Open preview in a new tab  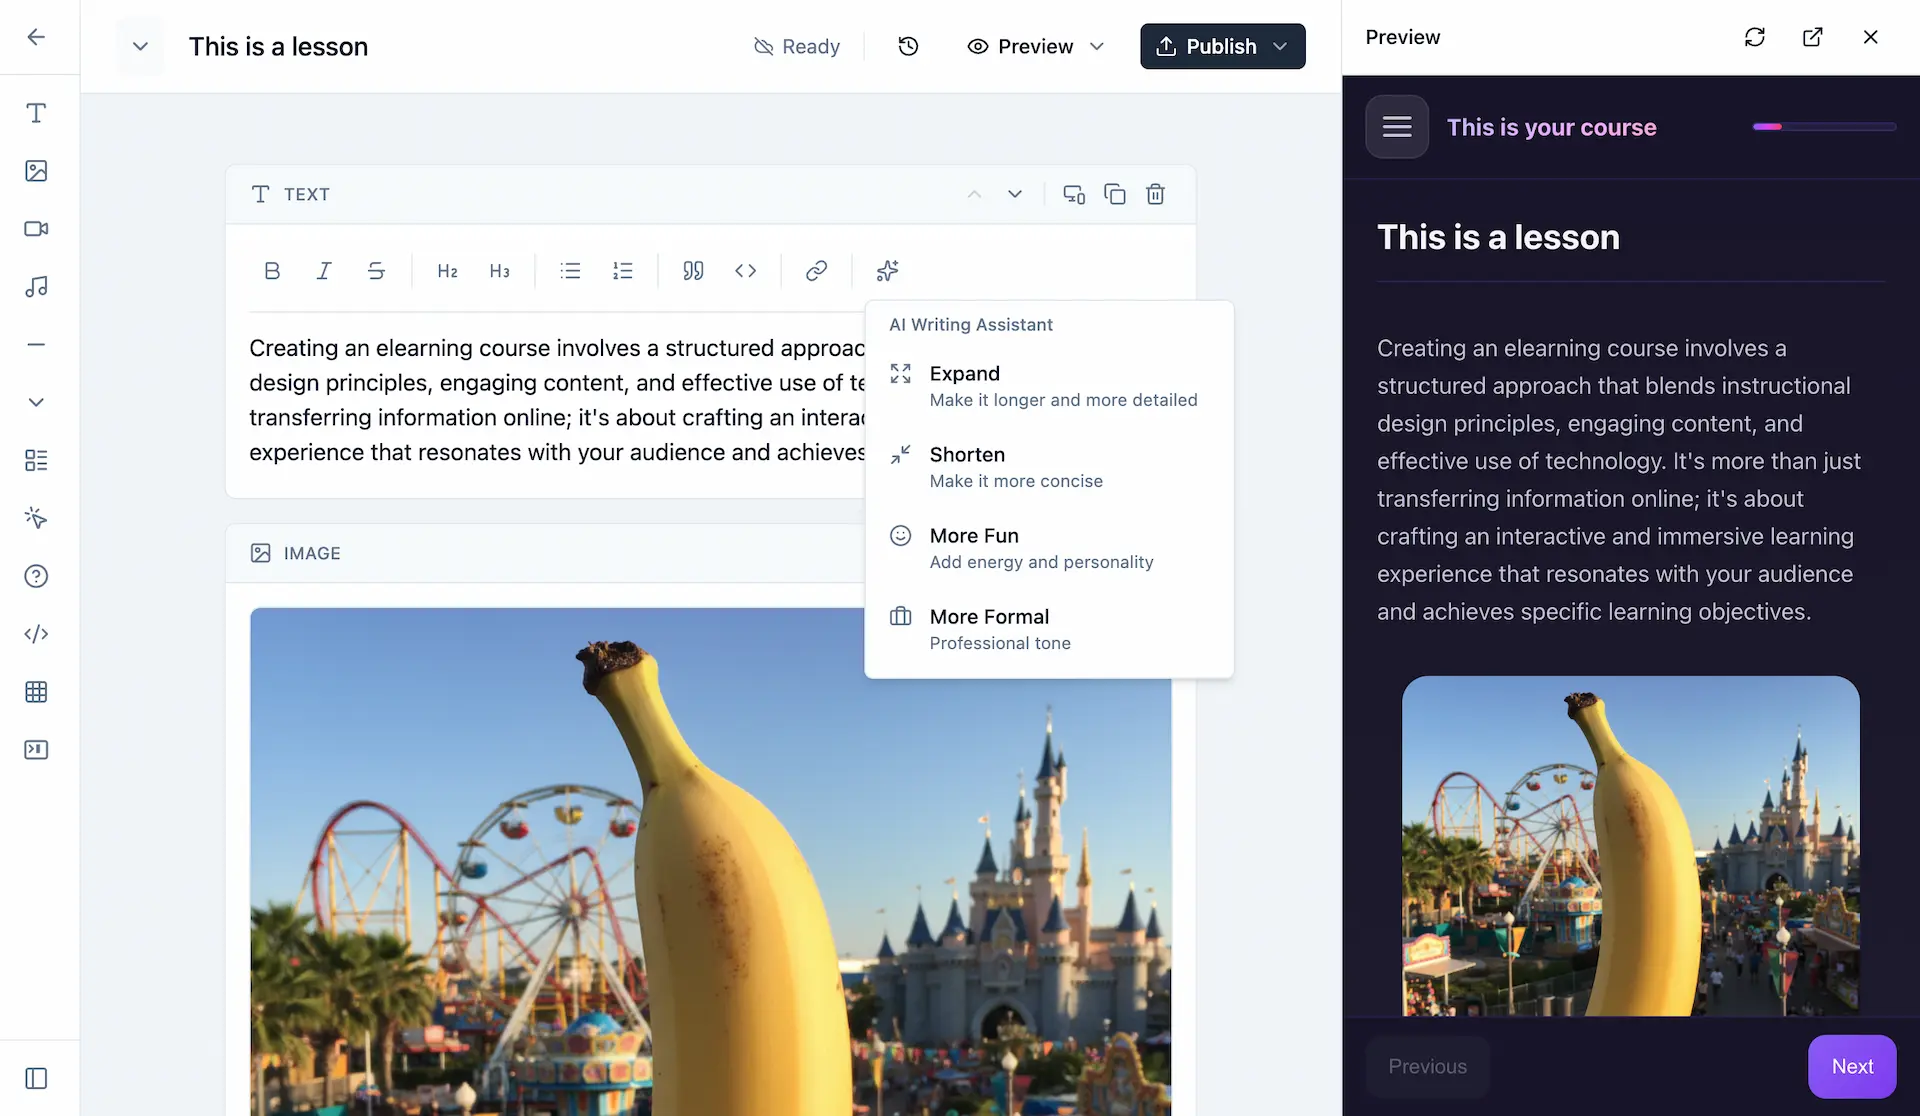[1813, 37]
